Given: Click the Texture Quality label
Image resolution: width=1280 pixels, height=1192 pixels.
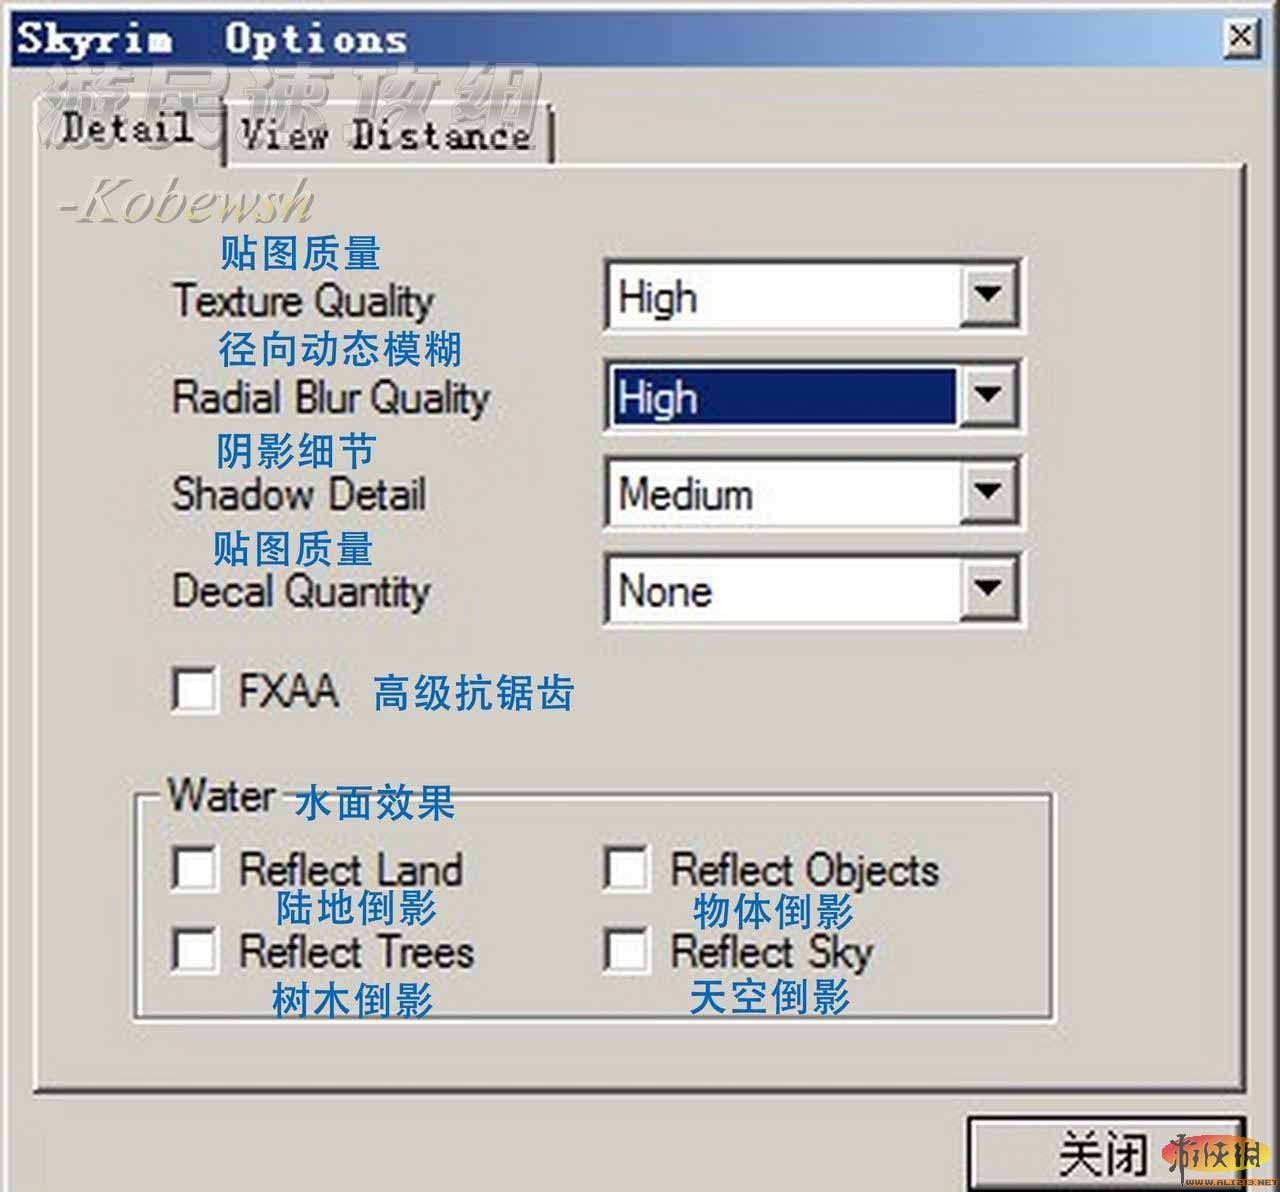Looking at the screenshot, I should pos(303,300).
